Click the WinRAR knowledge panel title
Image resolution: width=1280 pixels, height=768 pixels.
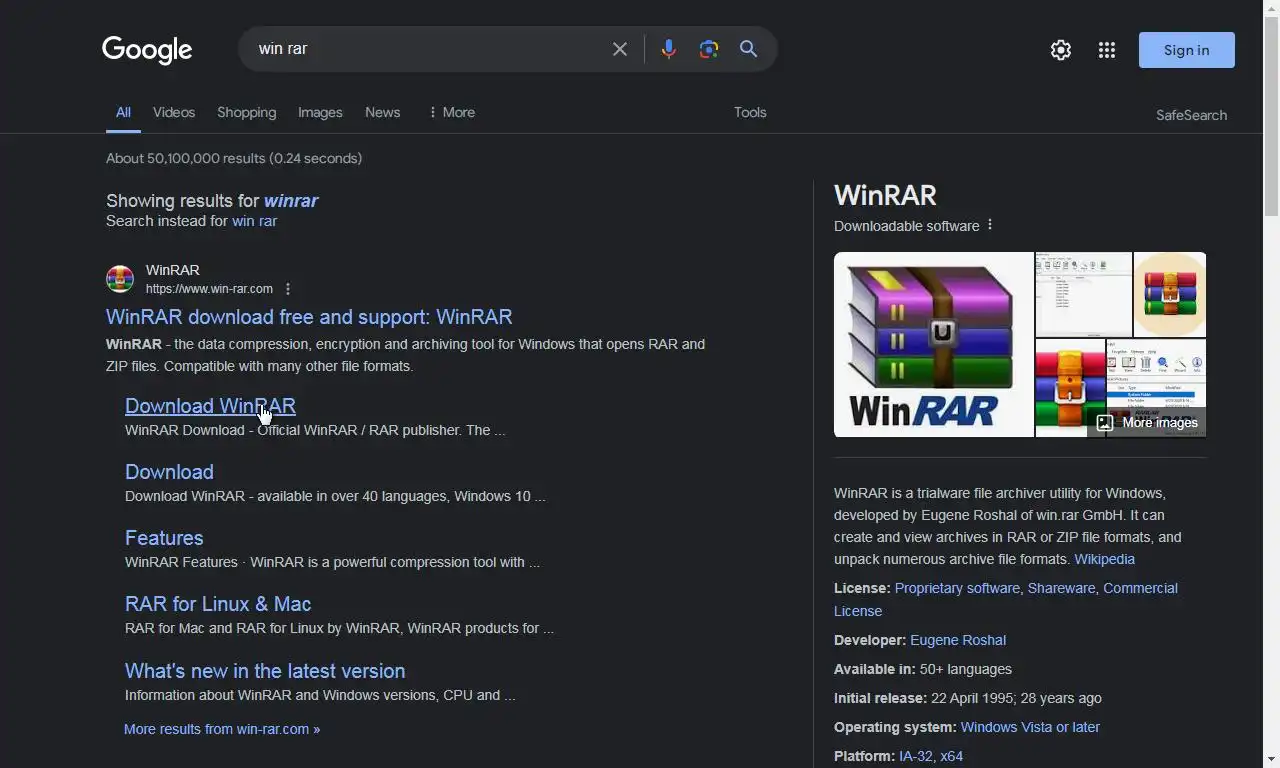coord(885,195)
